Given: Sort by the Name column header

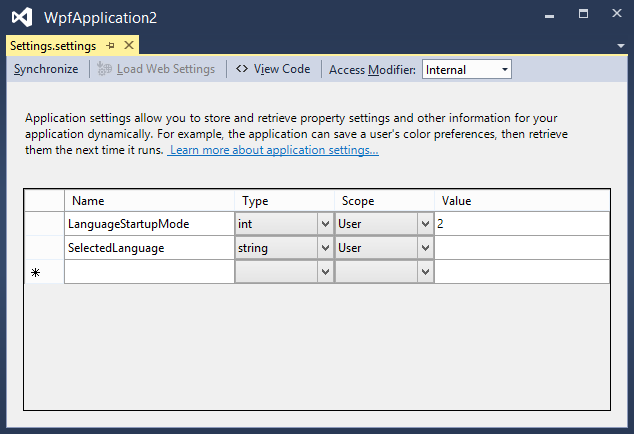Looking at the screenshot, I should [148, 201].
